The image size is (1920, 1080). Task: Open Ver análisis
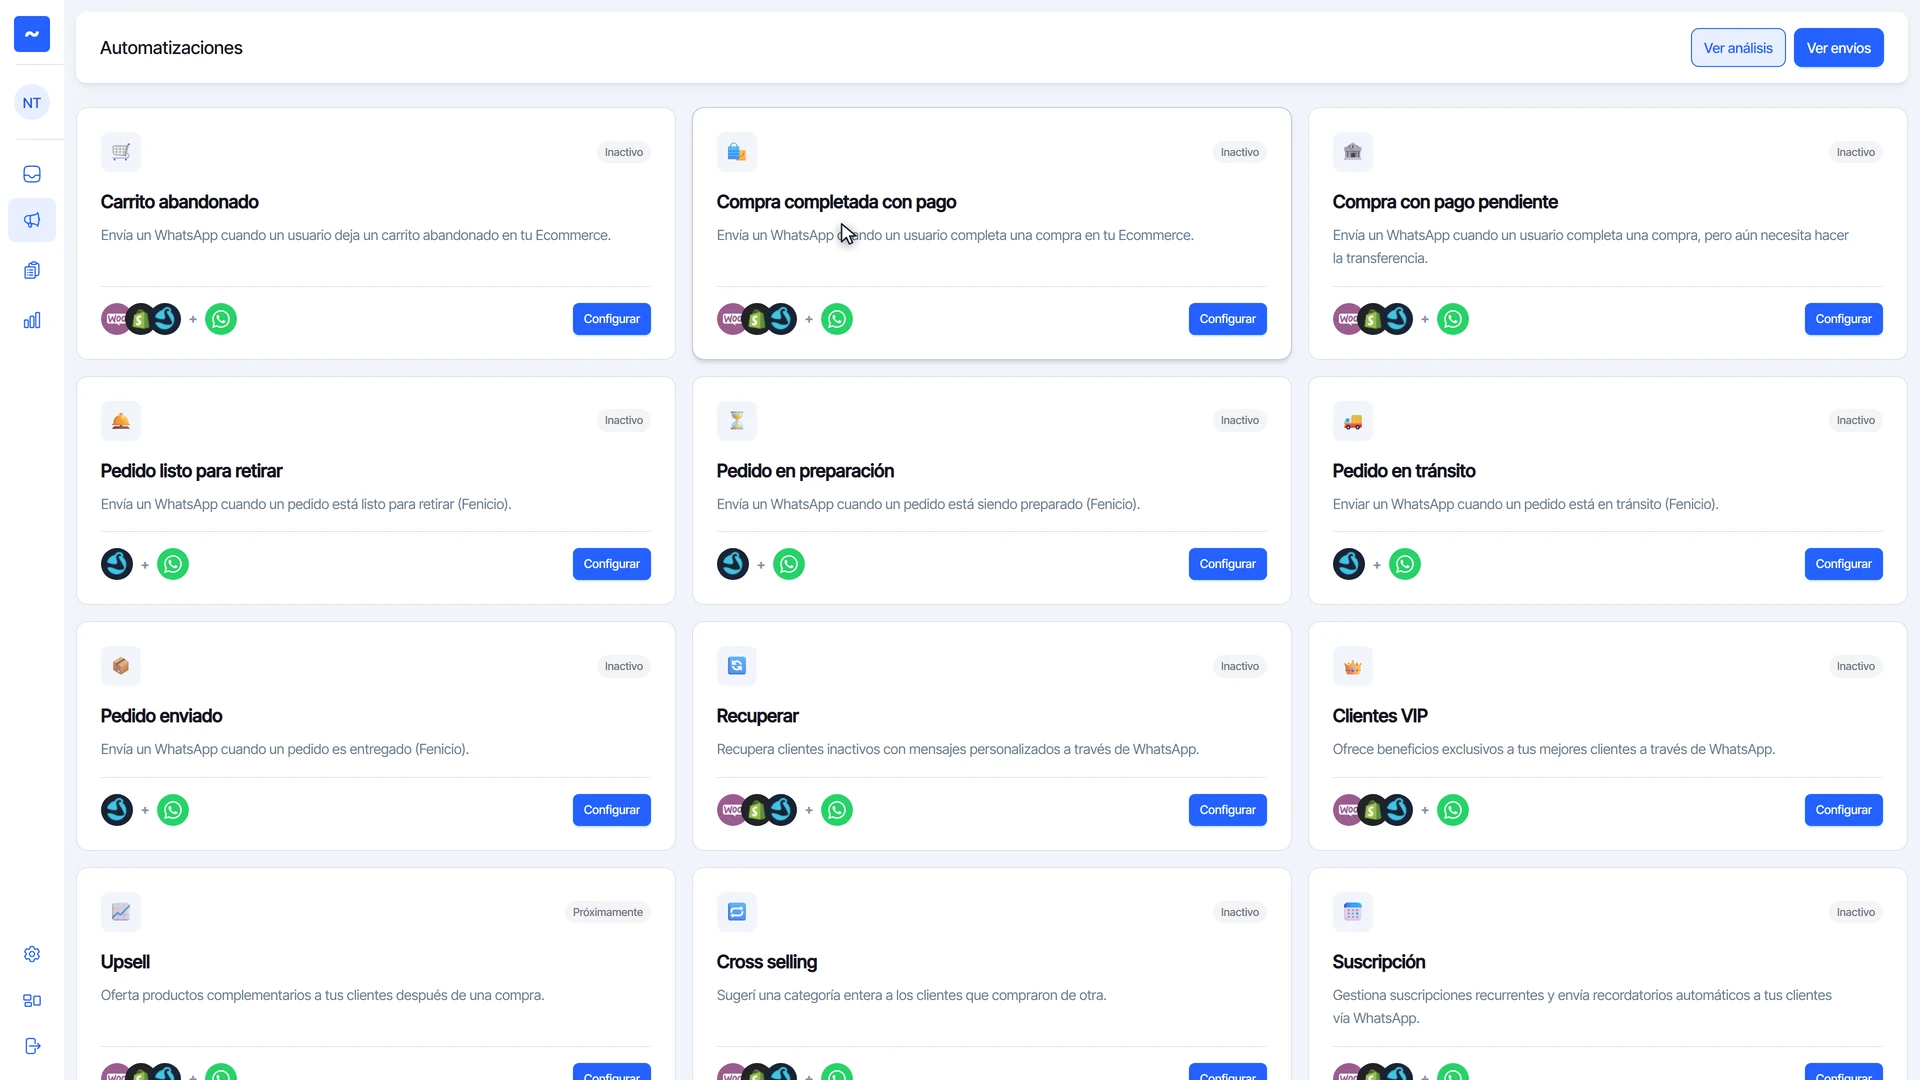(x=1738, y=48)
